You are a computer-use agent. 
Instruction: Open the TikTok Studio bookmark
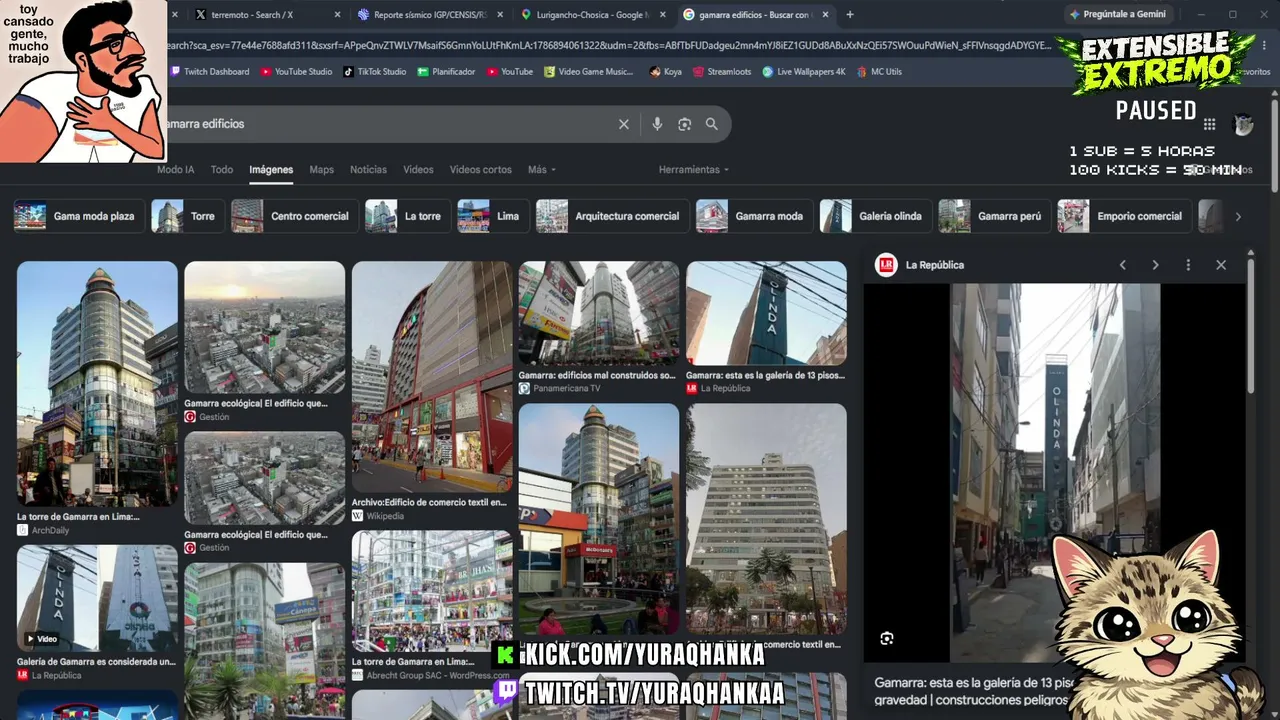point(374,72)
